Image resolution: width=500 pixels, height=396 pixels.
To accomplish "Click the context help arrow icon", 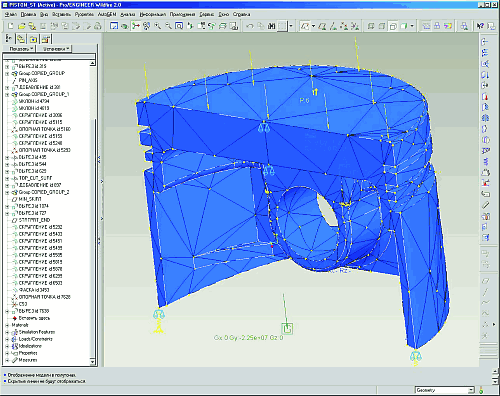I will tap(480, 26).
